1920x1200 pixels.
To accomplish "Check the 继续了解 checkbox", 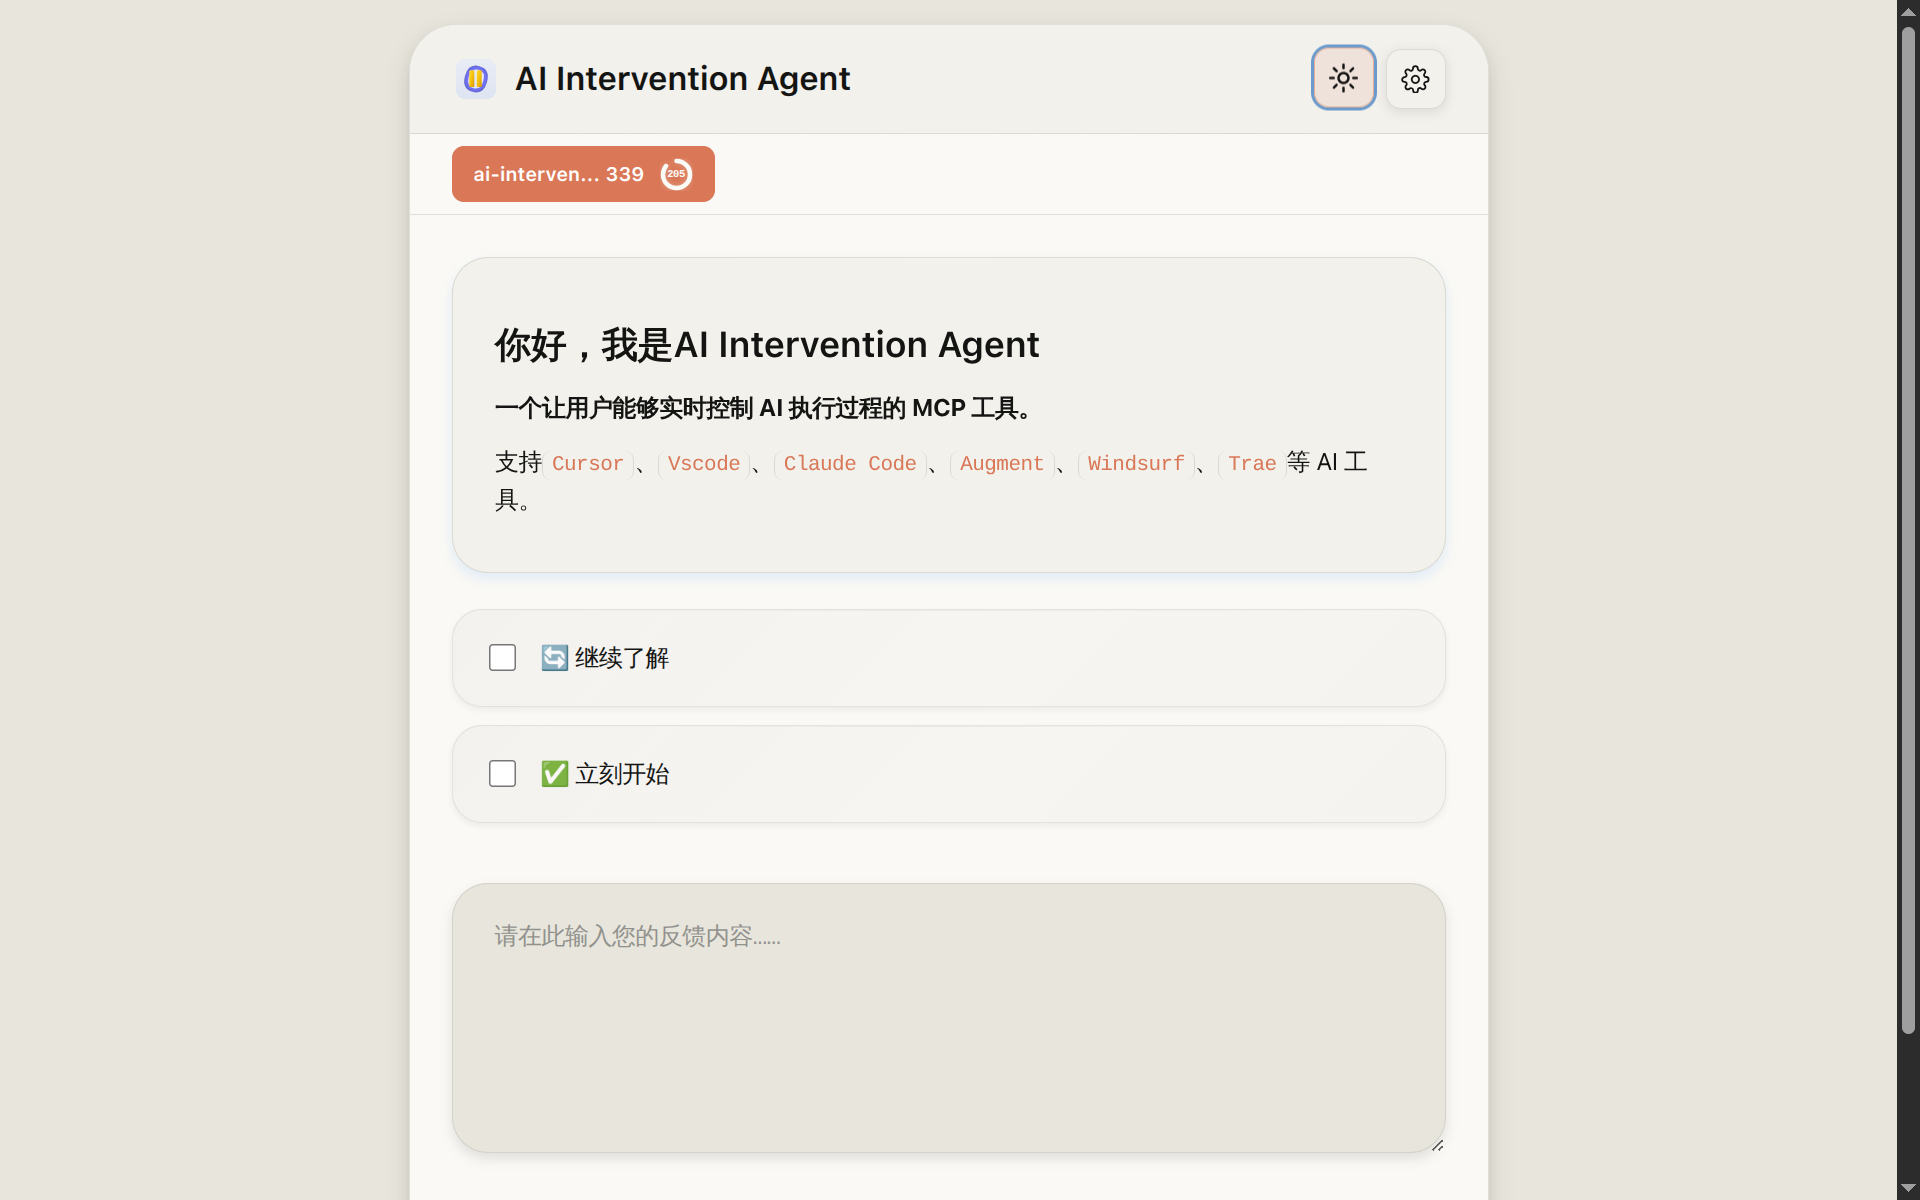I will pos(501,657).
